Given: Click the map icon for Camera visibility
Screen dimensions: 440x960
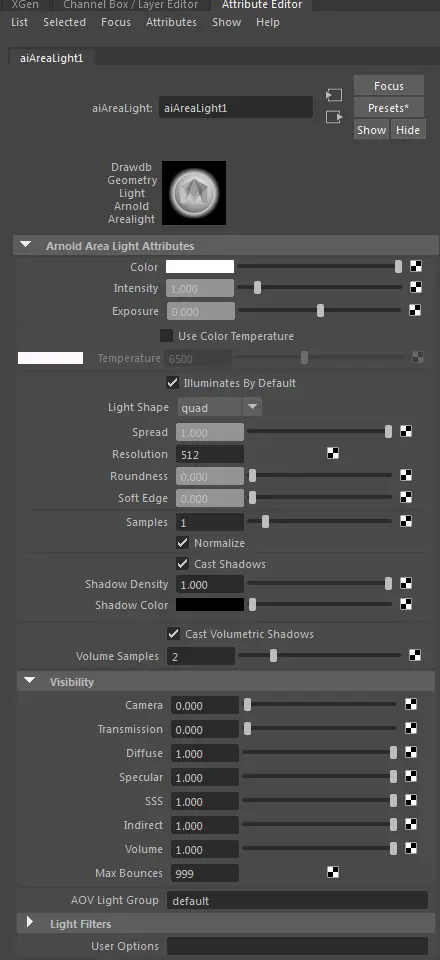Looking at the screenshot, I should point(411,705).
